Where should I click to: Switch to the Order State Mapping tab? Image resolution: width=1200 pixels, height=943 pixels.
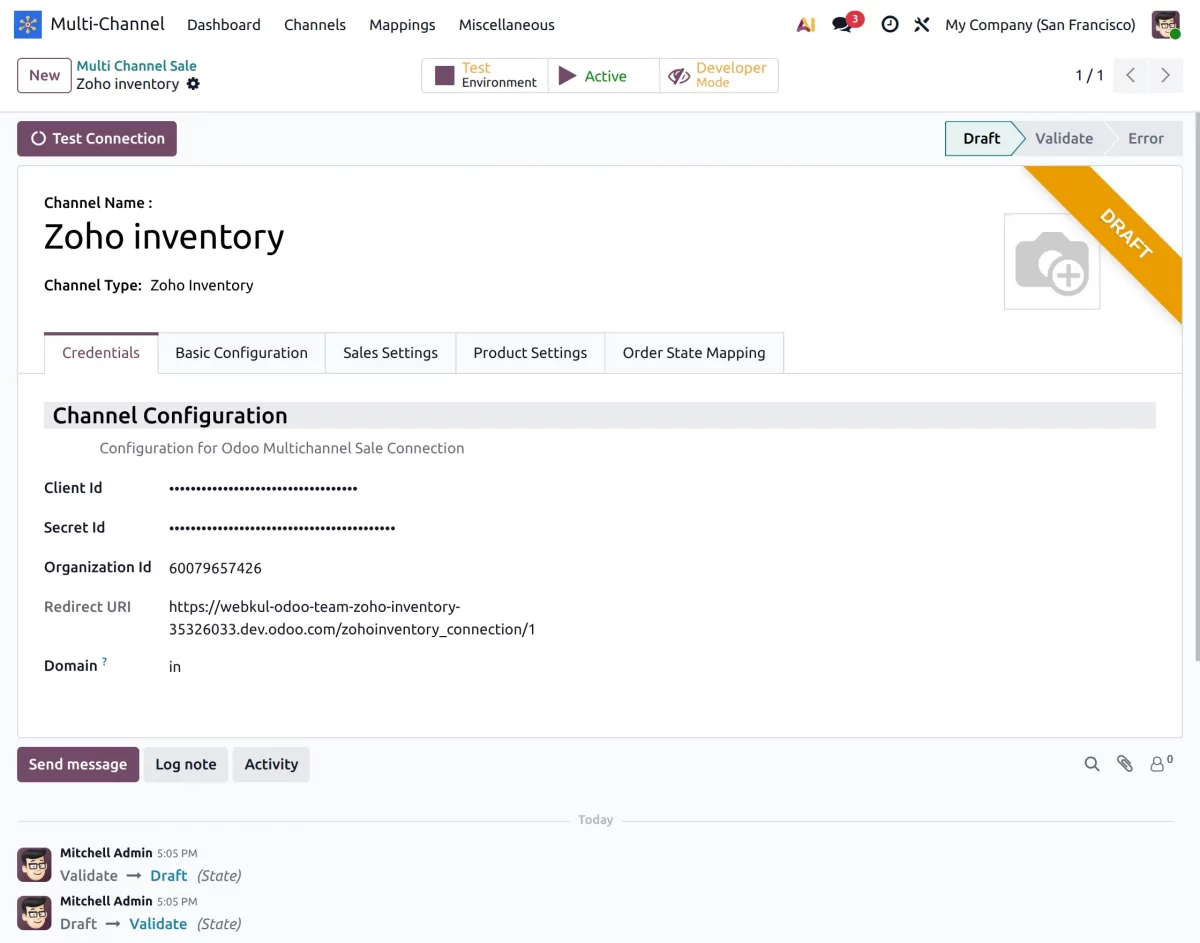[694, 353]
